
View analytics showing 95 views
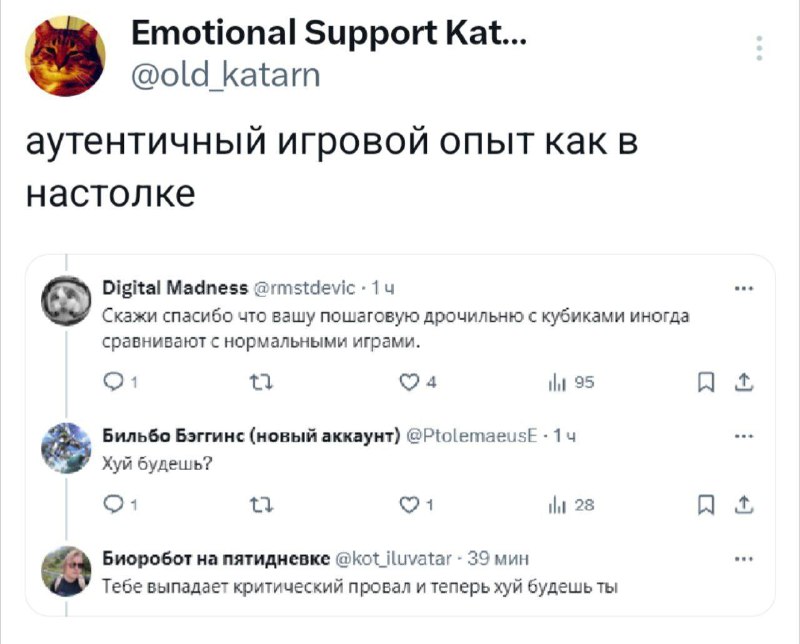coord(571,382)
